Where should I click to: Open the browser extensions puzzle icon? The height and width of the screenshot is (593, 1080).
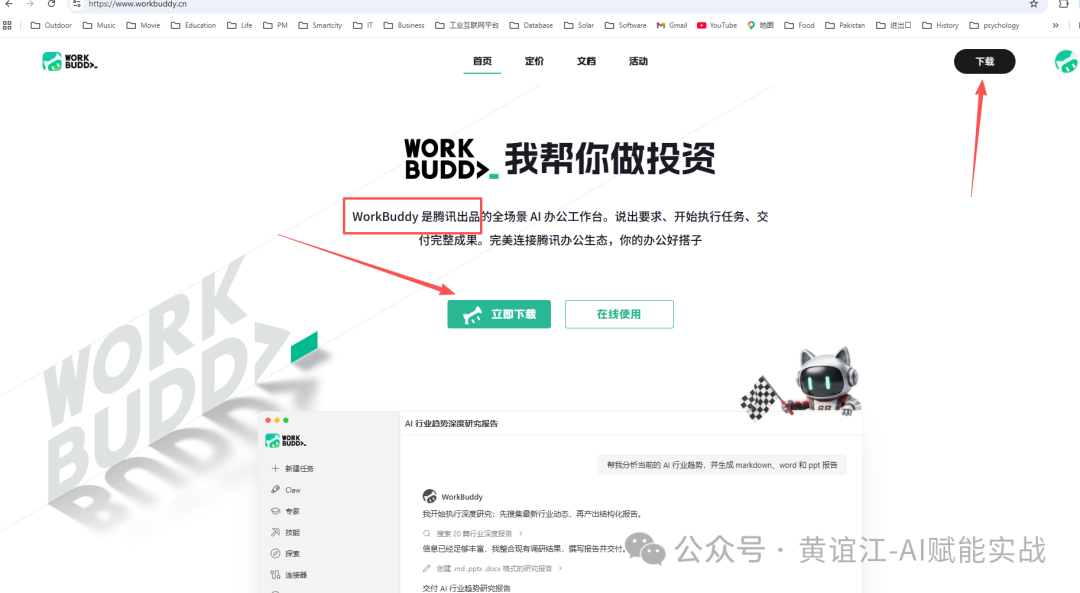[x=1063, y=4]
